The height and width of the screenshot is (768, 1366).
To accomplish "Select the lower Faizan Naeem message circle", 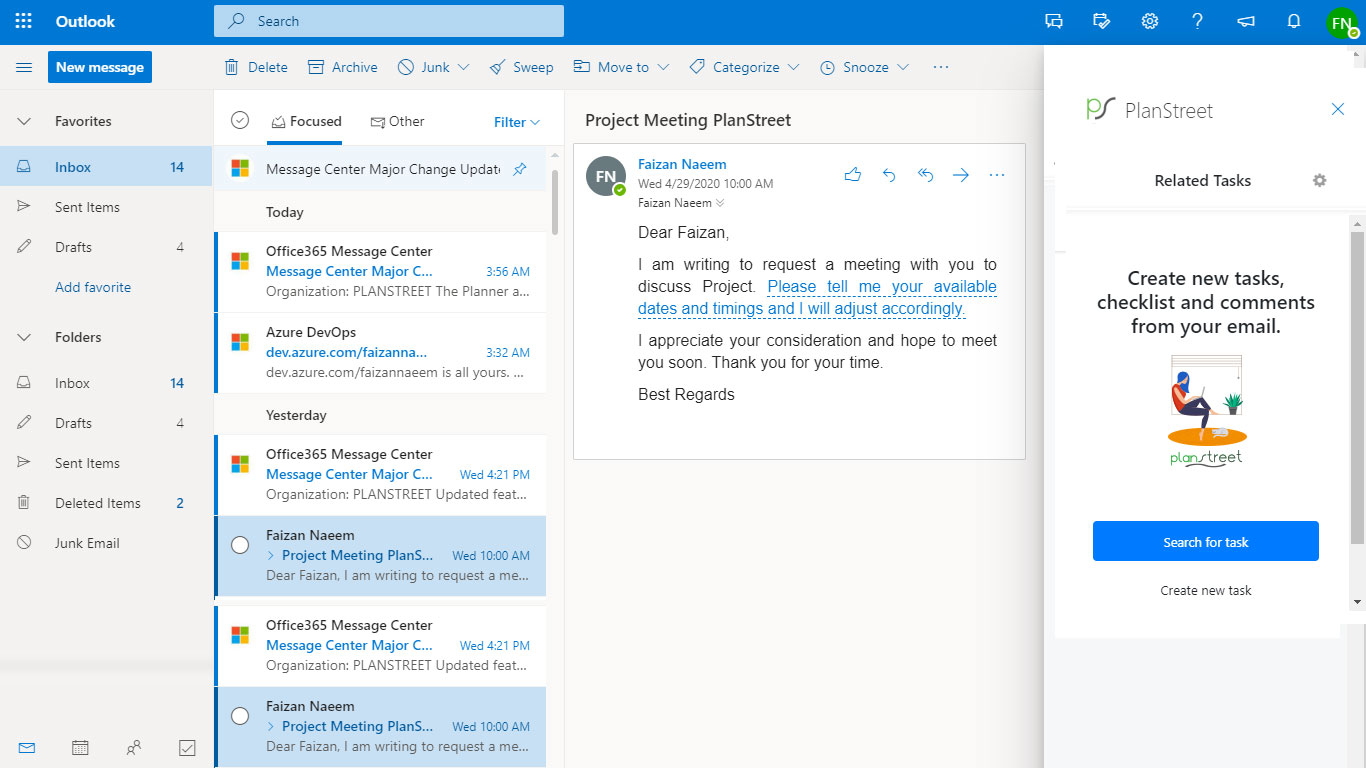I will tap(240, 716).
